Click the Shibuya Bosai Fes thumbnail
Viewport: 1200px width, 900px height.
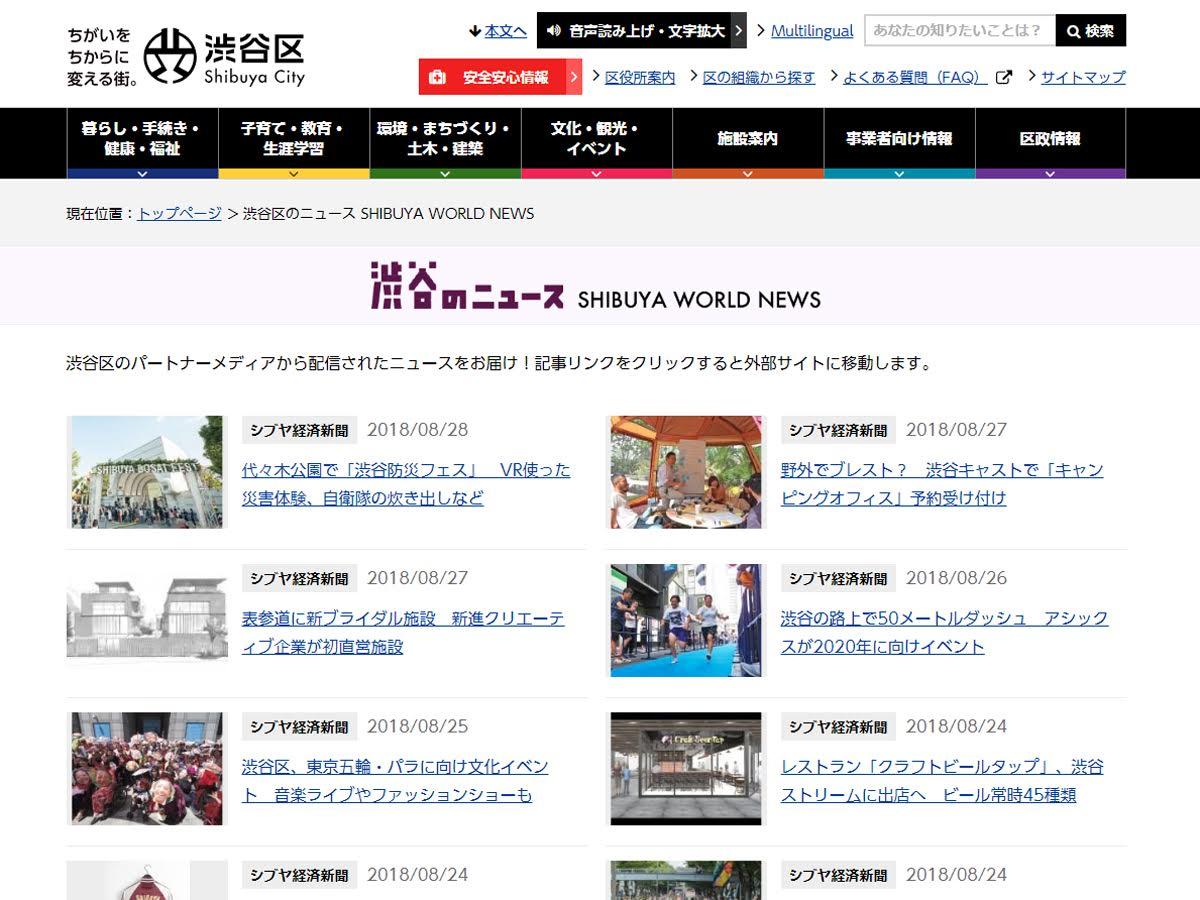pos(147,472)
